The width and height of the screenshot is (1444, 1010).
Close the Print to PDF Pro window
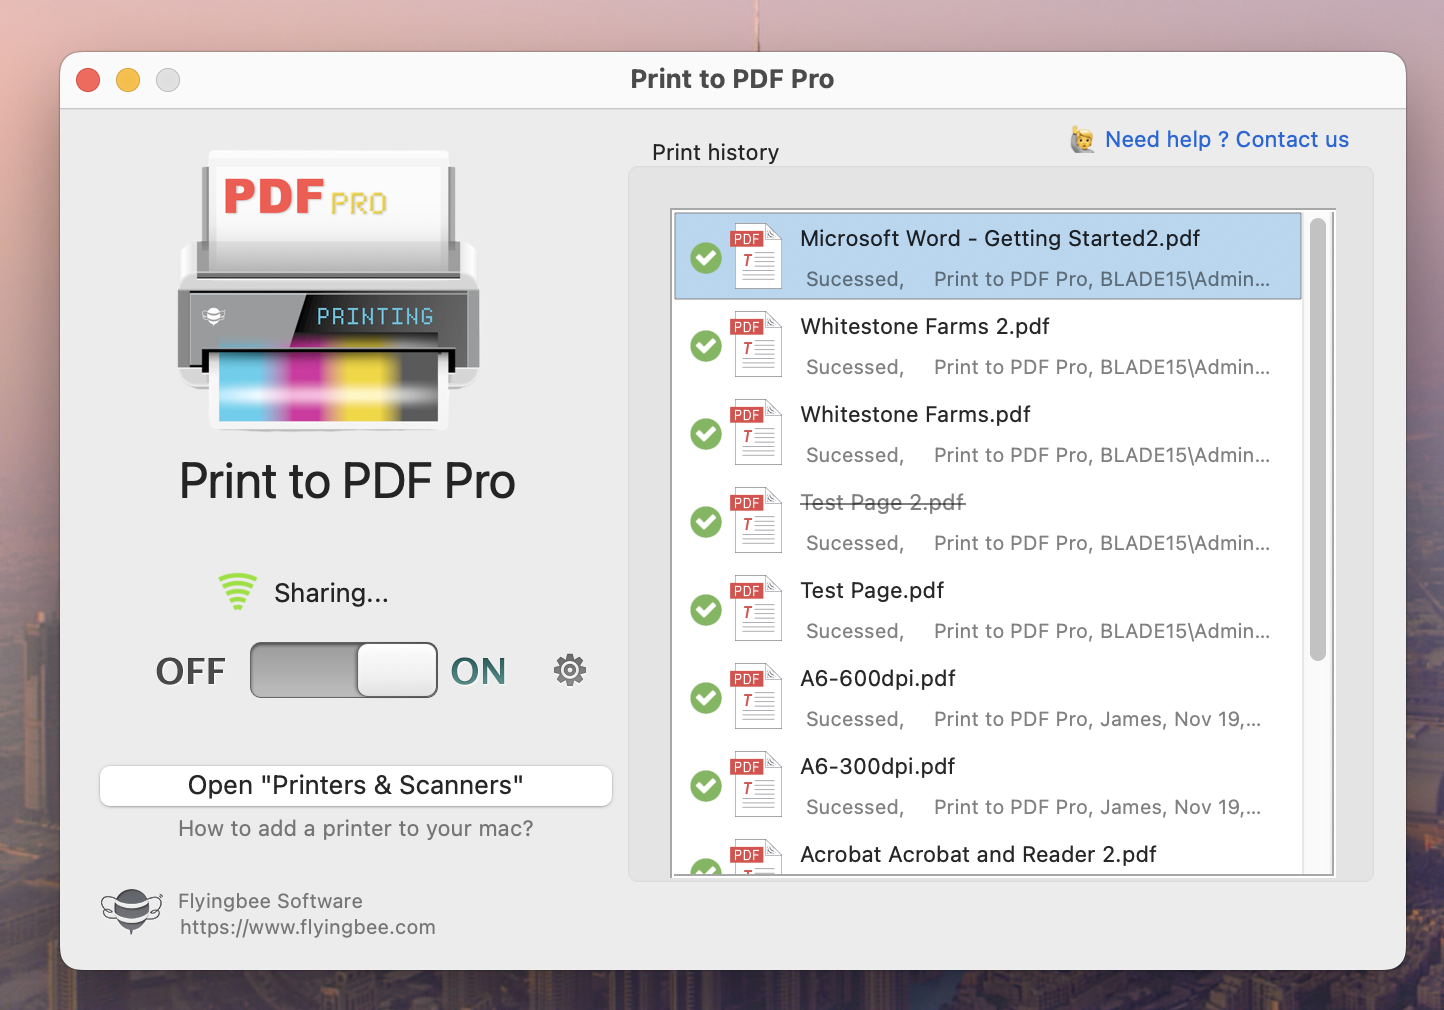coord(88,80)
